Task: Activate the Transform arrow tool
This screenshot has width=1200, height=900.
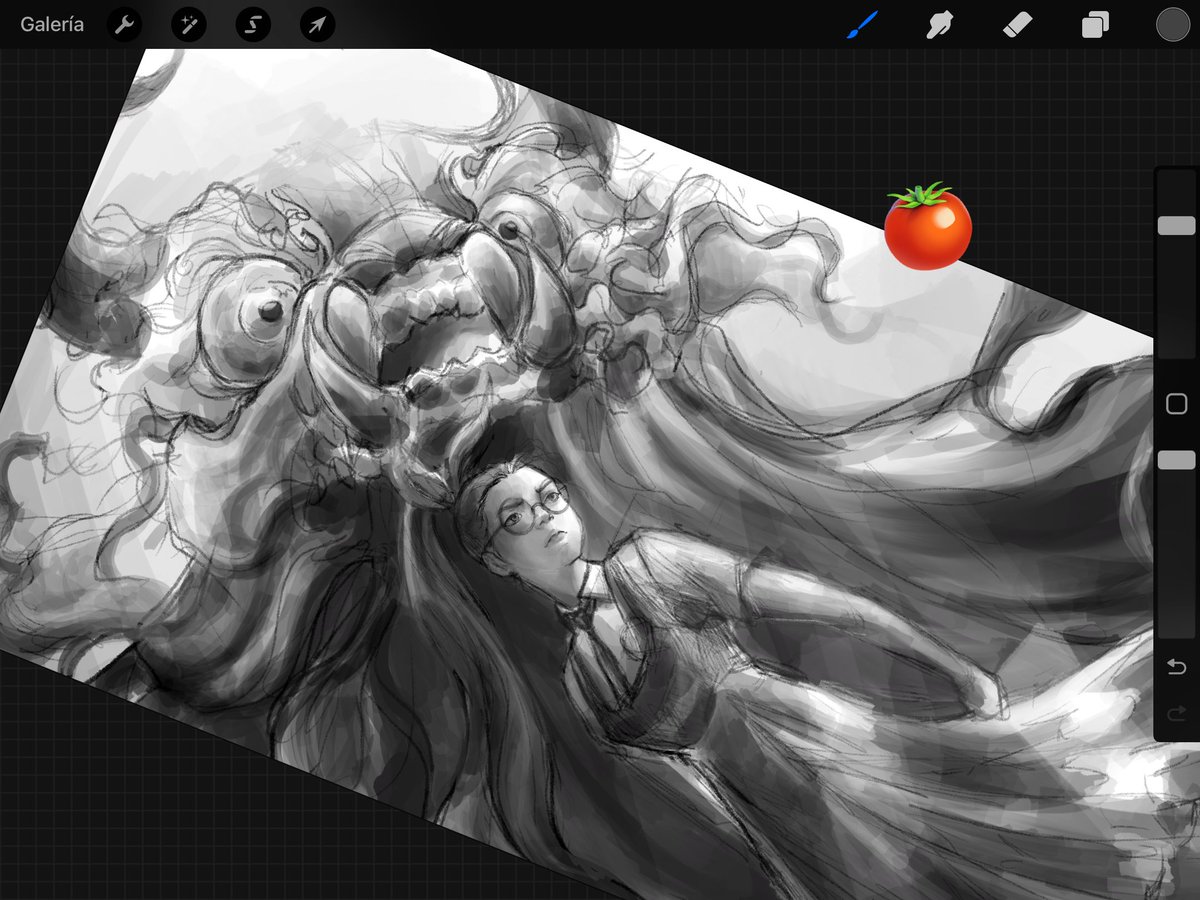Action: click(317, 25)
